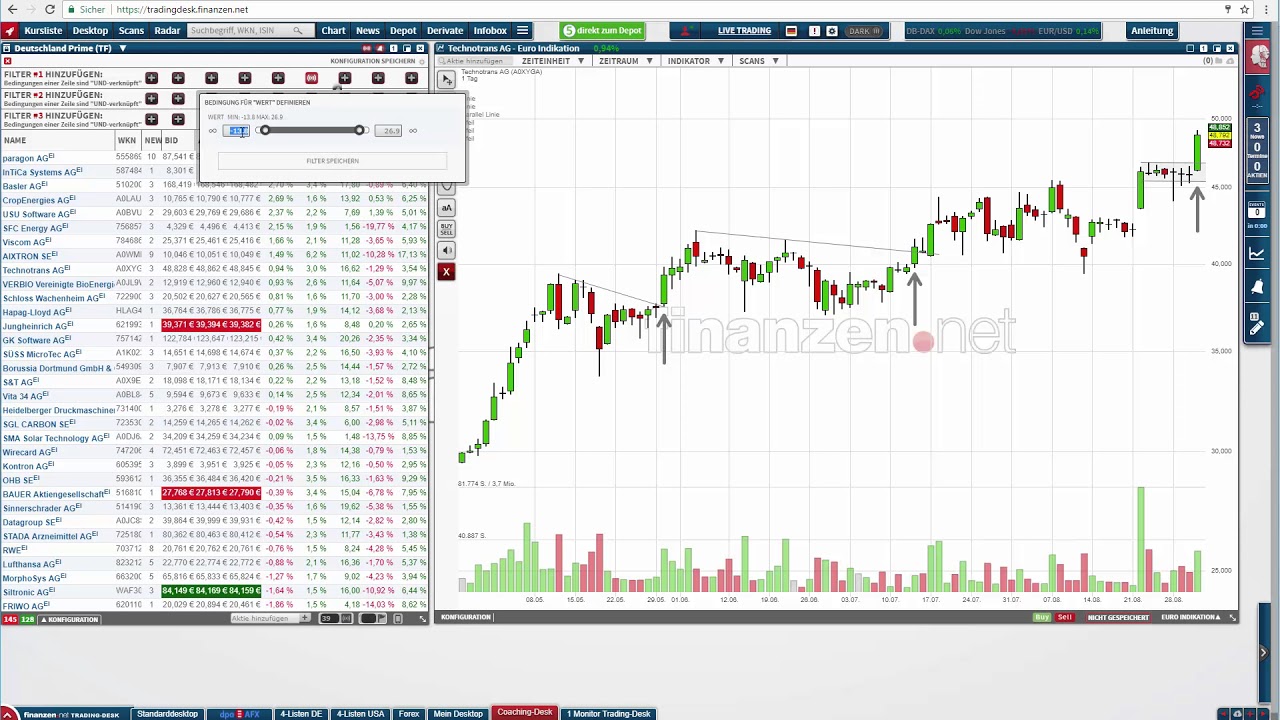Toggle the Buy button at the chart bottom
This screenshot has height=720, width=1280.
click(1043, 617)
